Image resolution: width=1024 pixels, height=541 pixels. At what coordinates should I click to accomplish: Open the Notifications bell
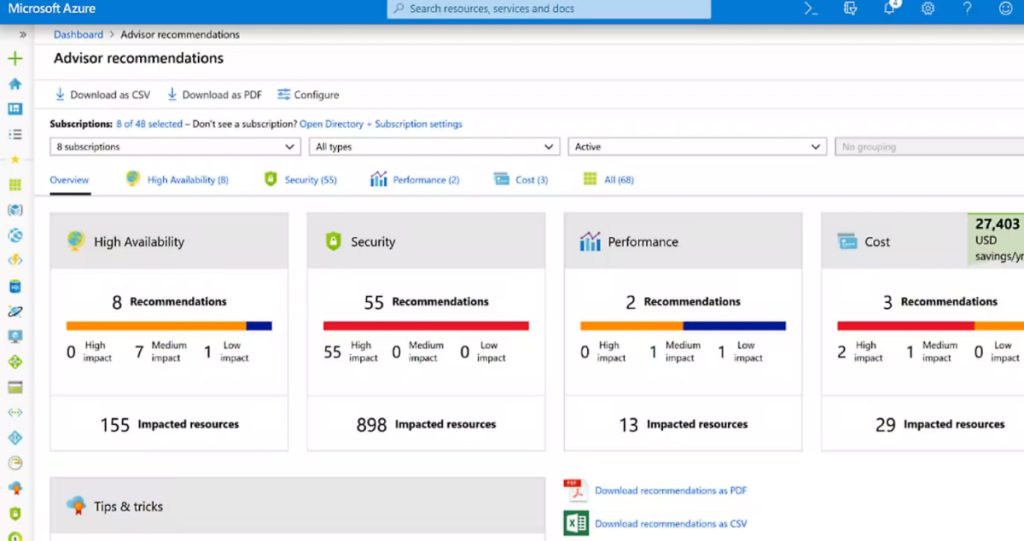[891, 8]
